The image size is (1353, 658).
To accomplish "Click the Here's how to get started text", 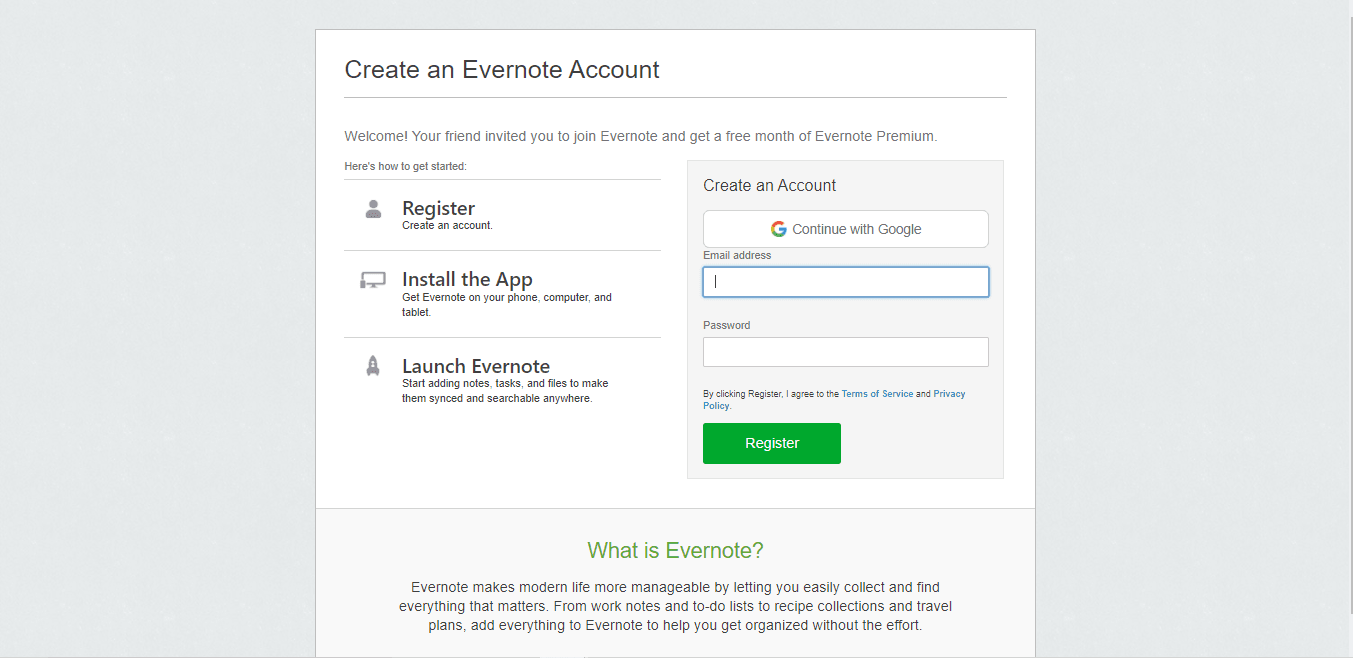I will (x=405, y=166).
